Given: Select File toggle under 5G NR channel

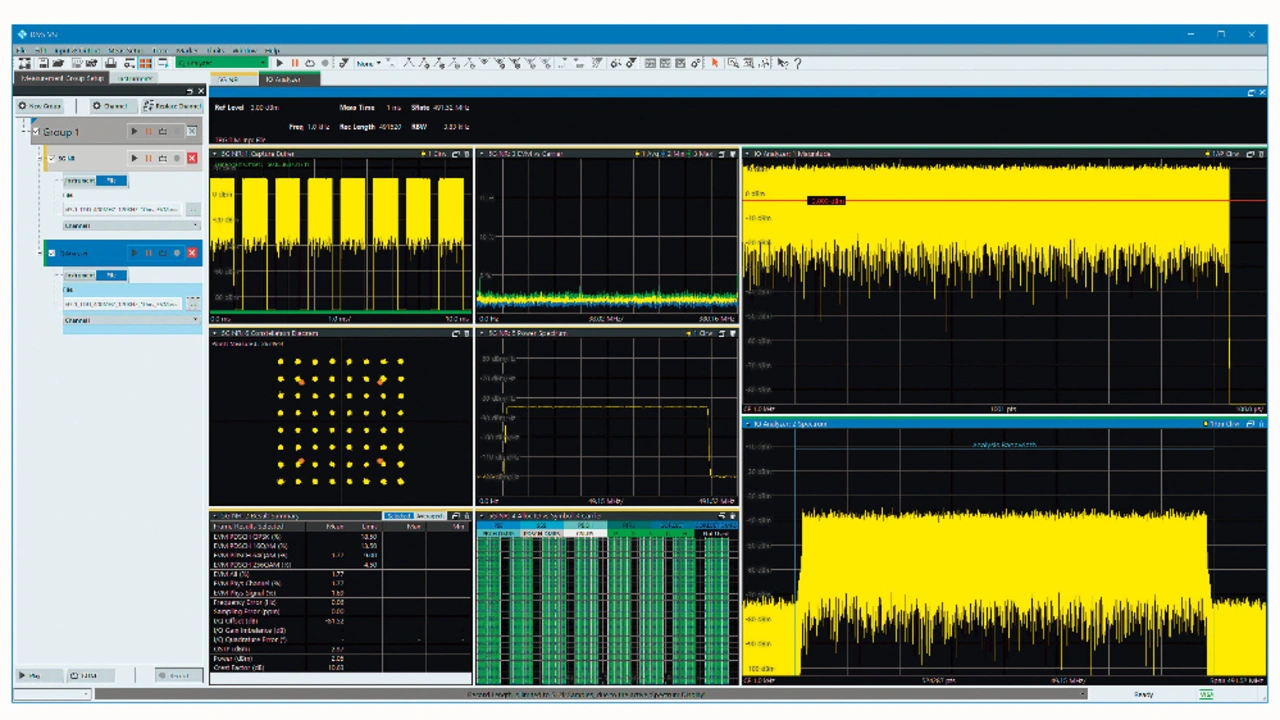Looking at the screenshot, I should (x=111, y=180).
